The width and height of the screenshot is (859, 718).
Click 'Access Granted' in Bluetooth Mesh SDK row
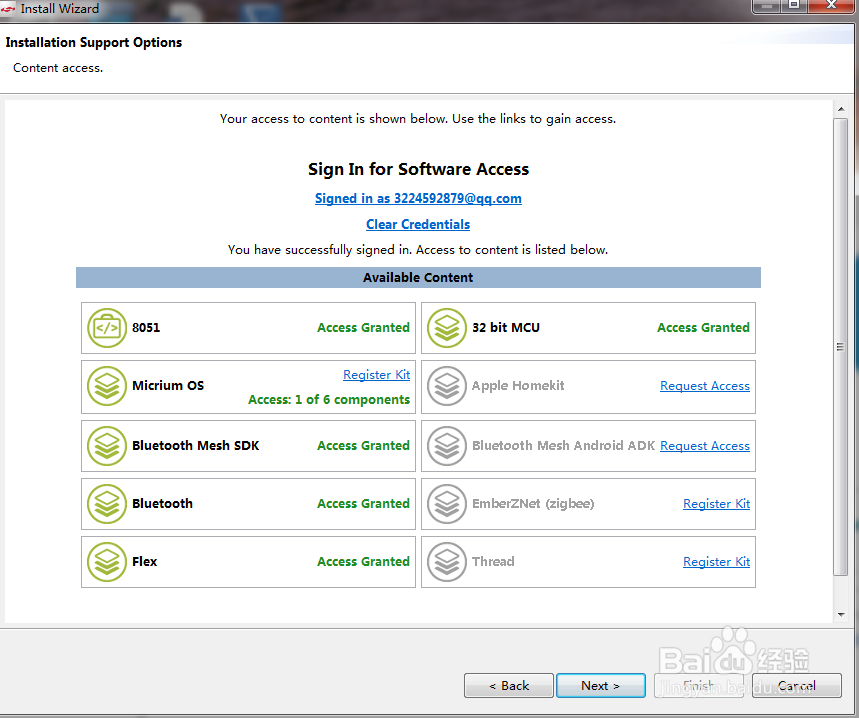363,446
